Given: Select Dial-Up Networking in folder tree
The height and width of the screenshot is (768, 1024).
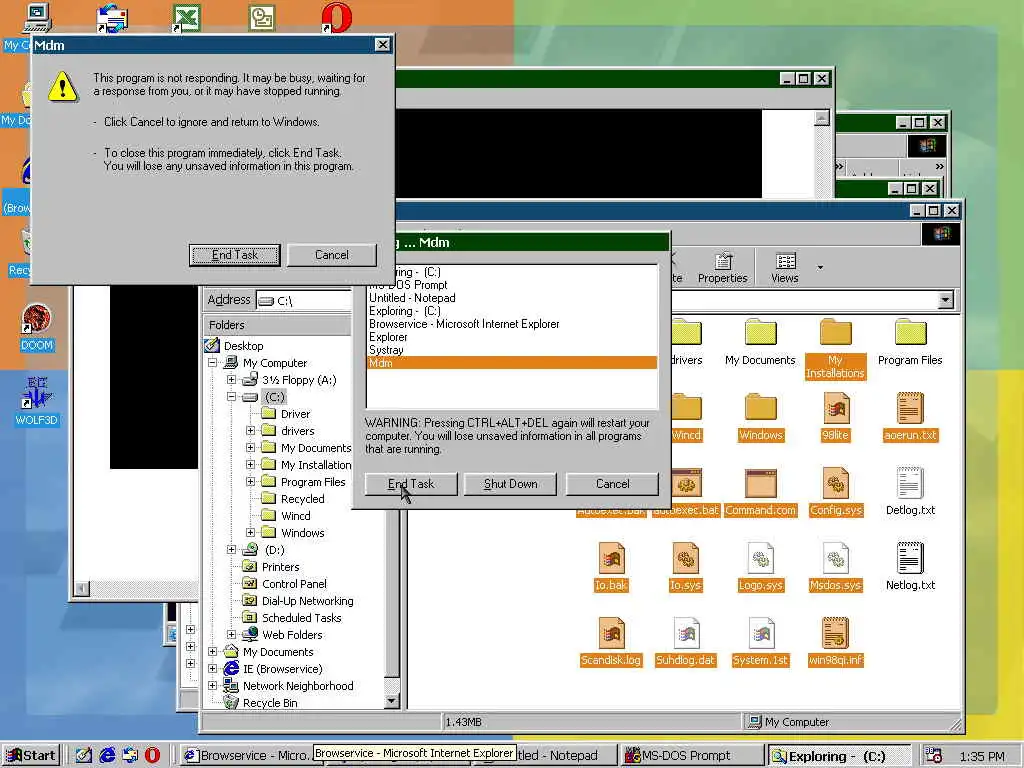Looking at the screenshot, I should click(308, 601).
